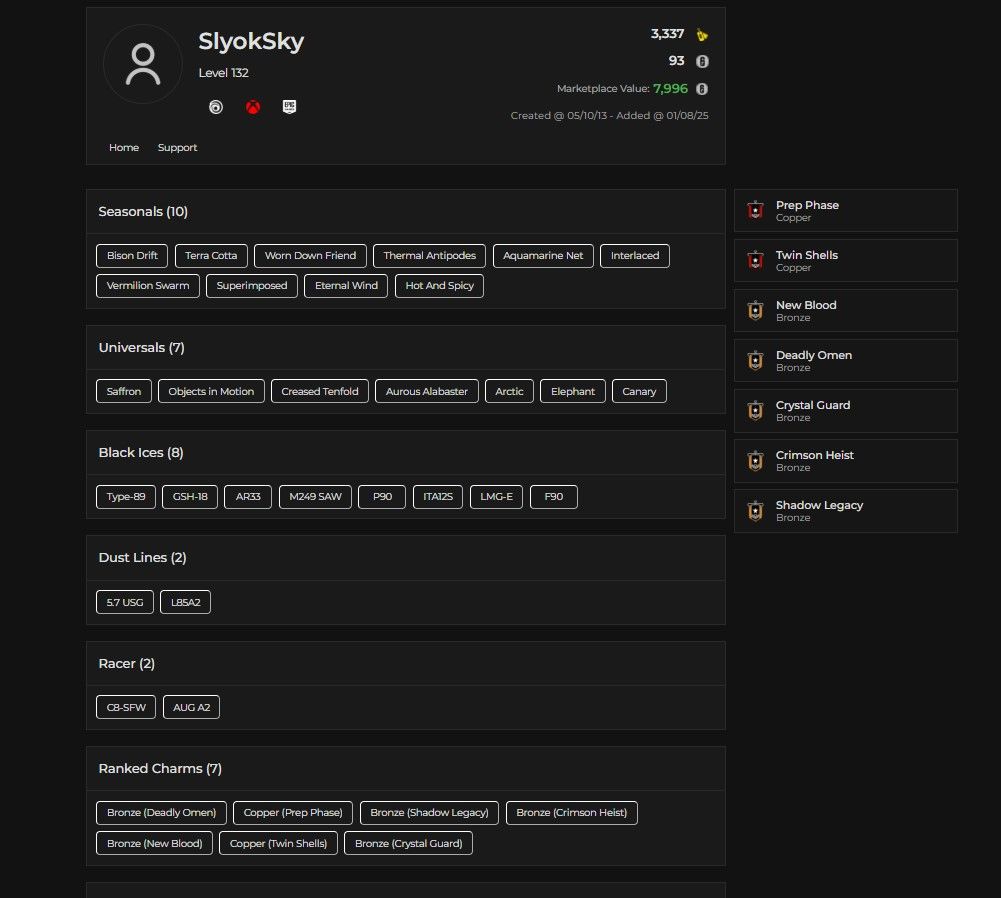Image resolution: width=1001 pixels, height=898 pixels.
Task: Choose the Worn Down Friend tag
Action: coord(310,255)
